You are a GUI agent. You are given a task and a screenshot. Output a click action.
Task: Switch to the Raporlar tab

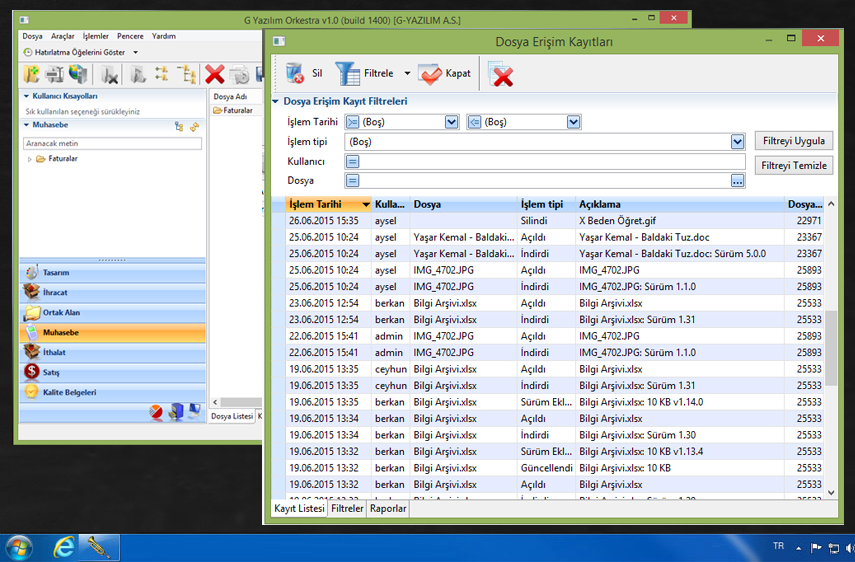coord(388,508)
